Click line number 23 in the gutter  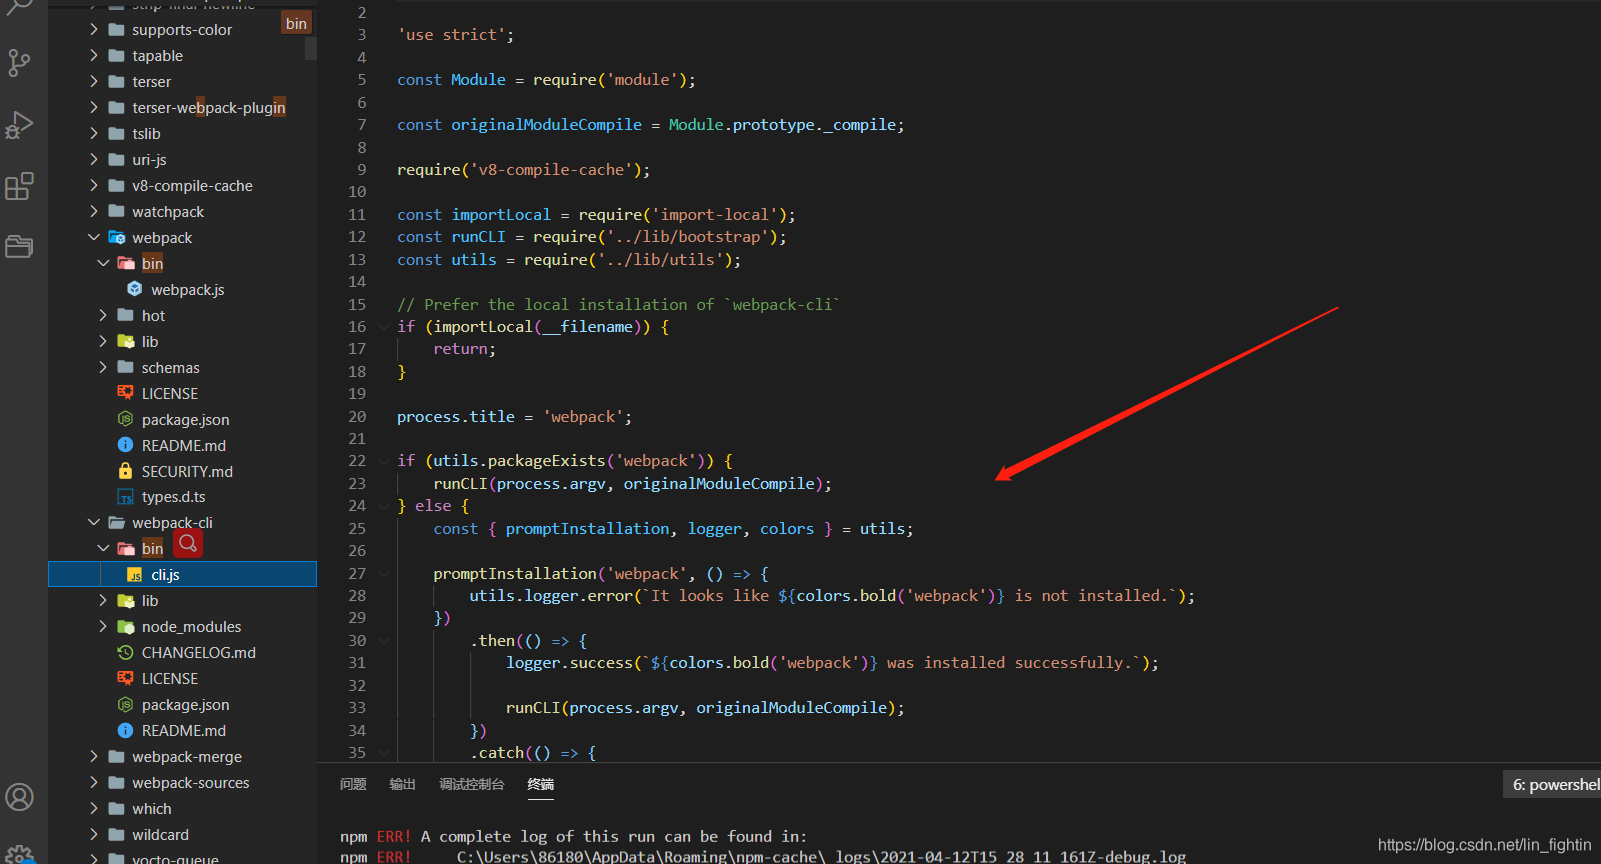(x=357, y=484)
